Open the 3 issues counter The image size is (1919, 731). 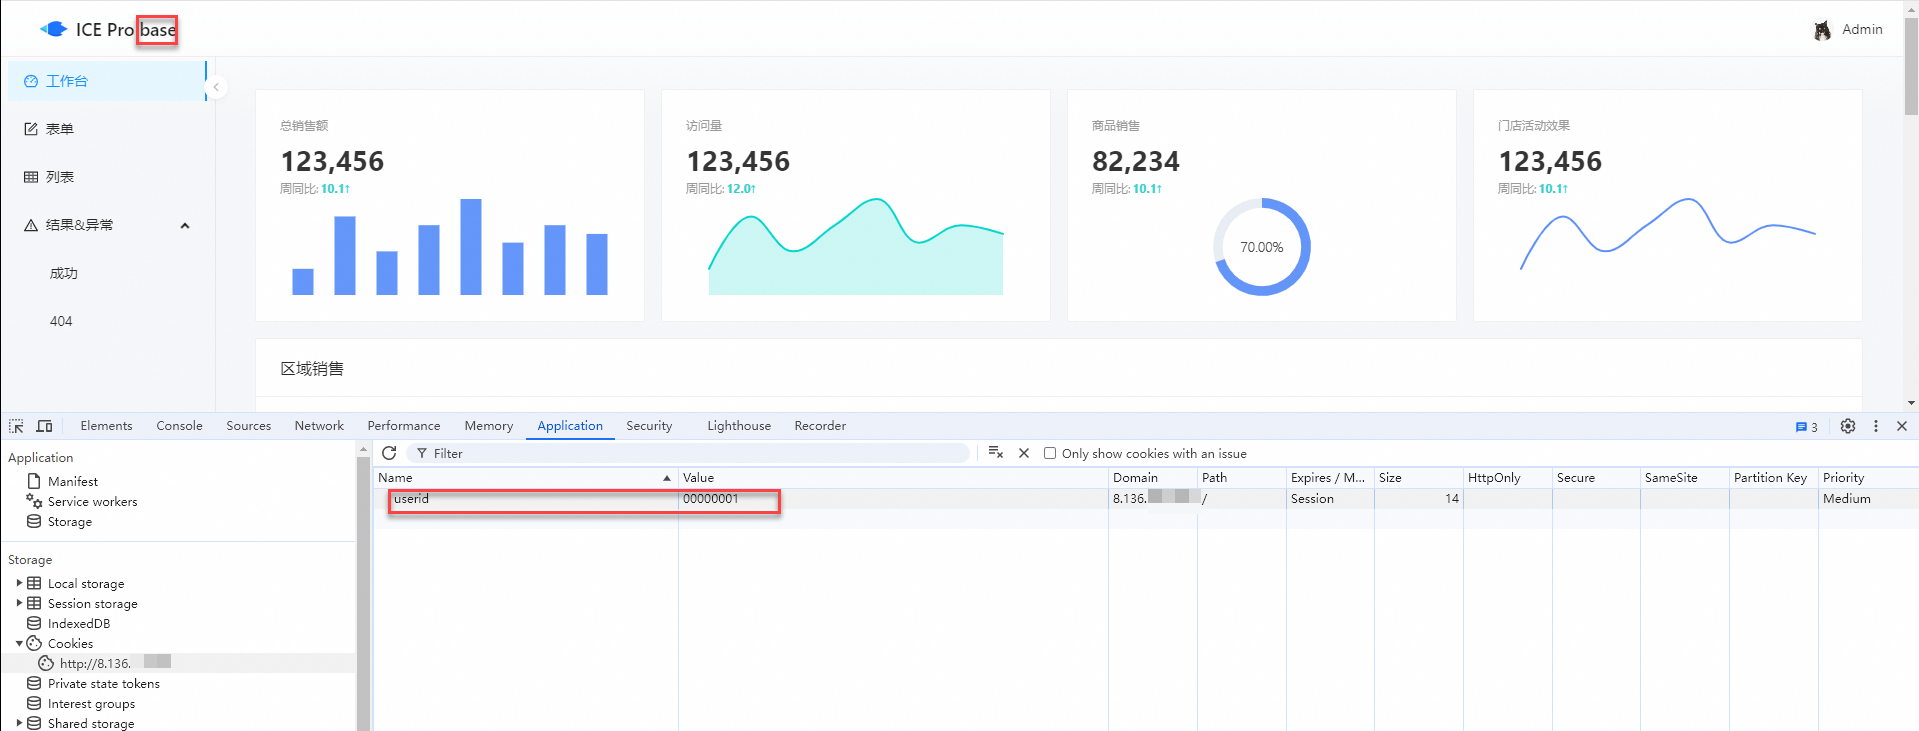[1806, 427]
